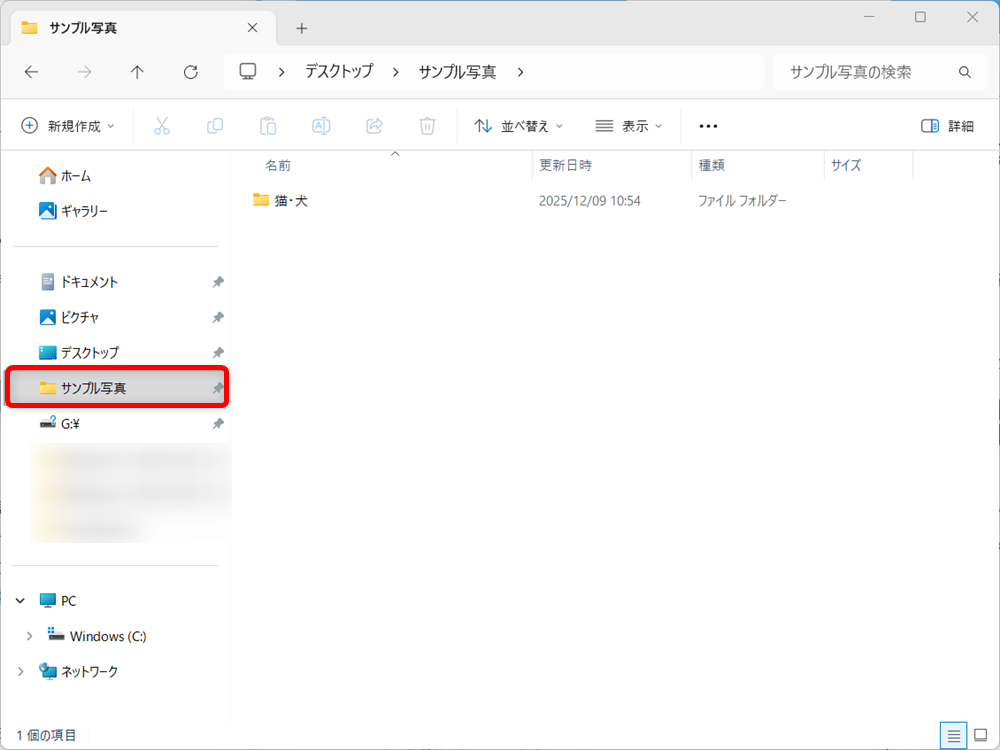The height and width of the screenshot is (750, 1000).
Task: Switch to details layout at bottom right
Action: coord(979,735)
